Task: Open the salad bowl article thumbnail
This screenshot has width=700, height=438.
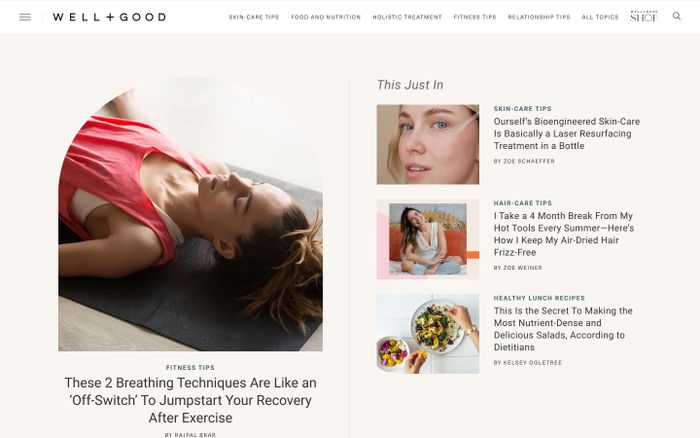Action: (x=428, y=334)
